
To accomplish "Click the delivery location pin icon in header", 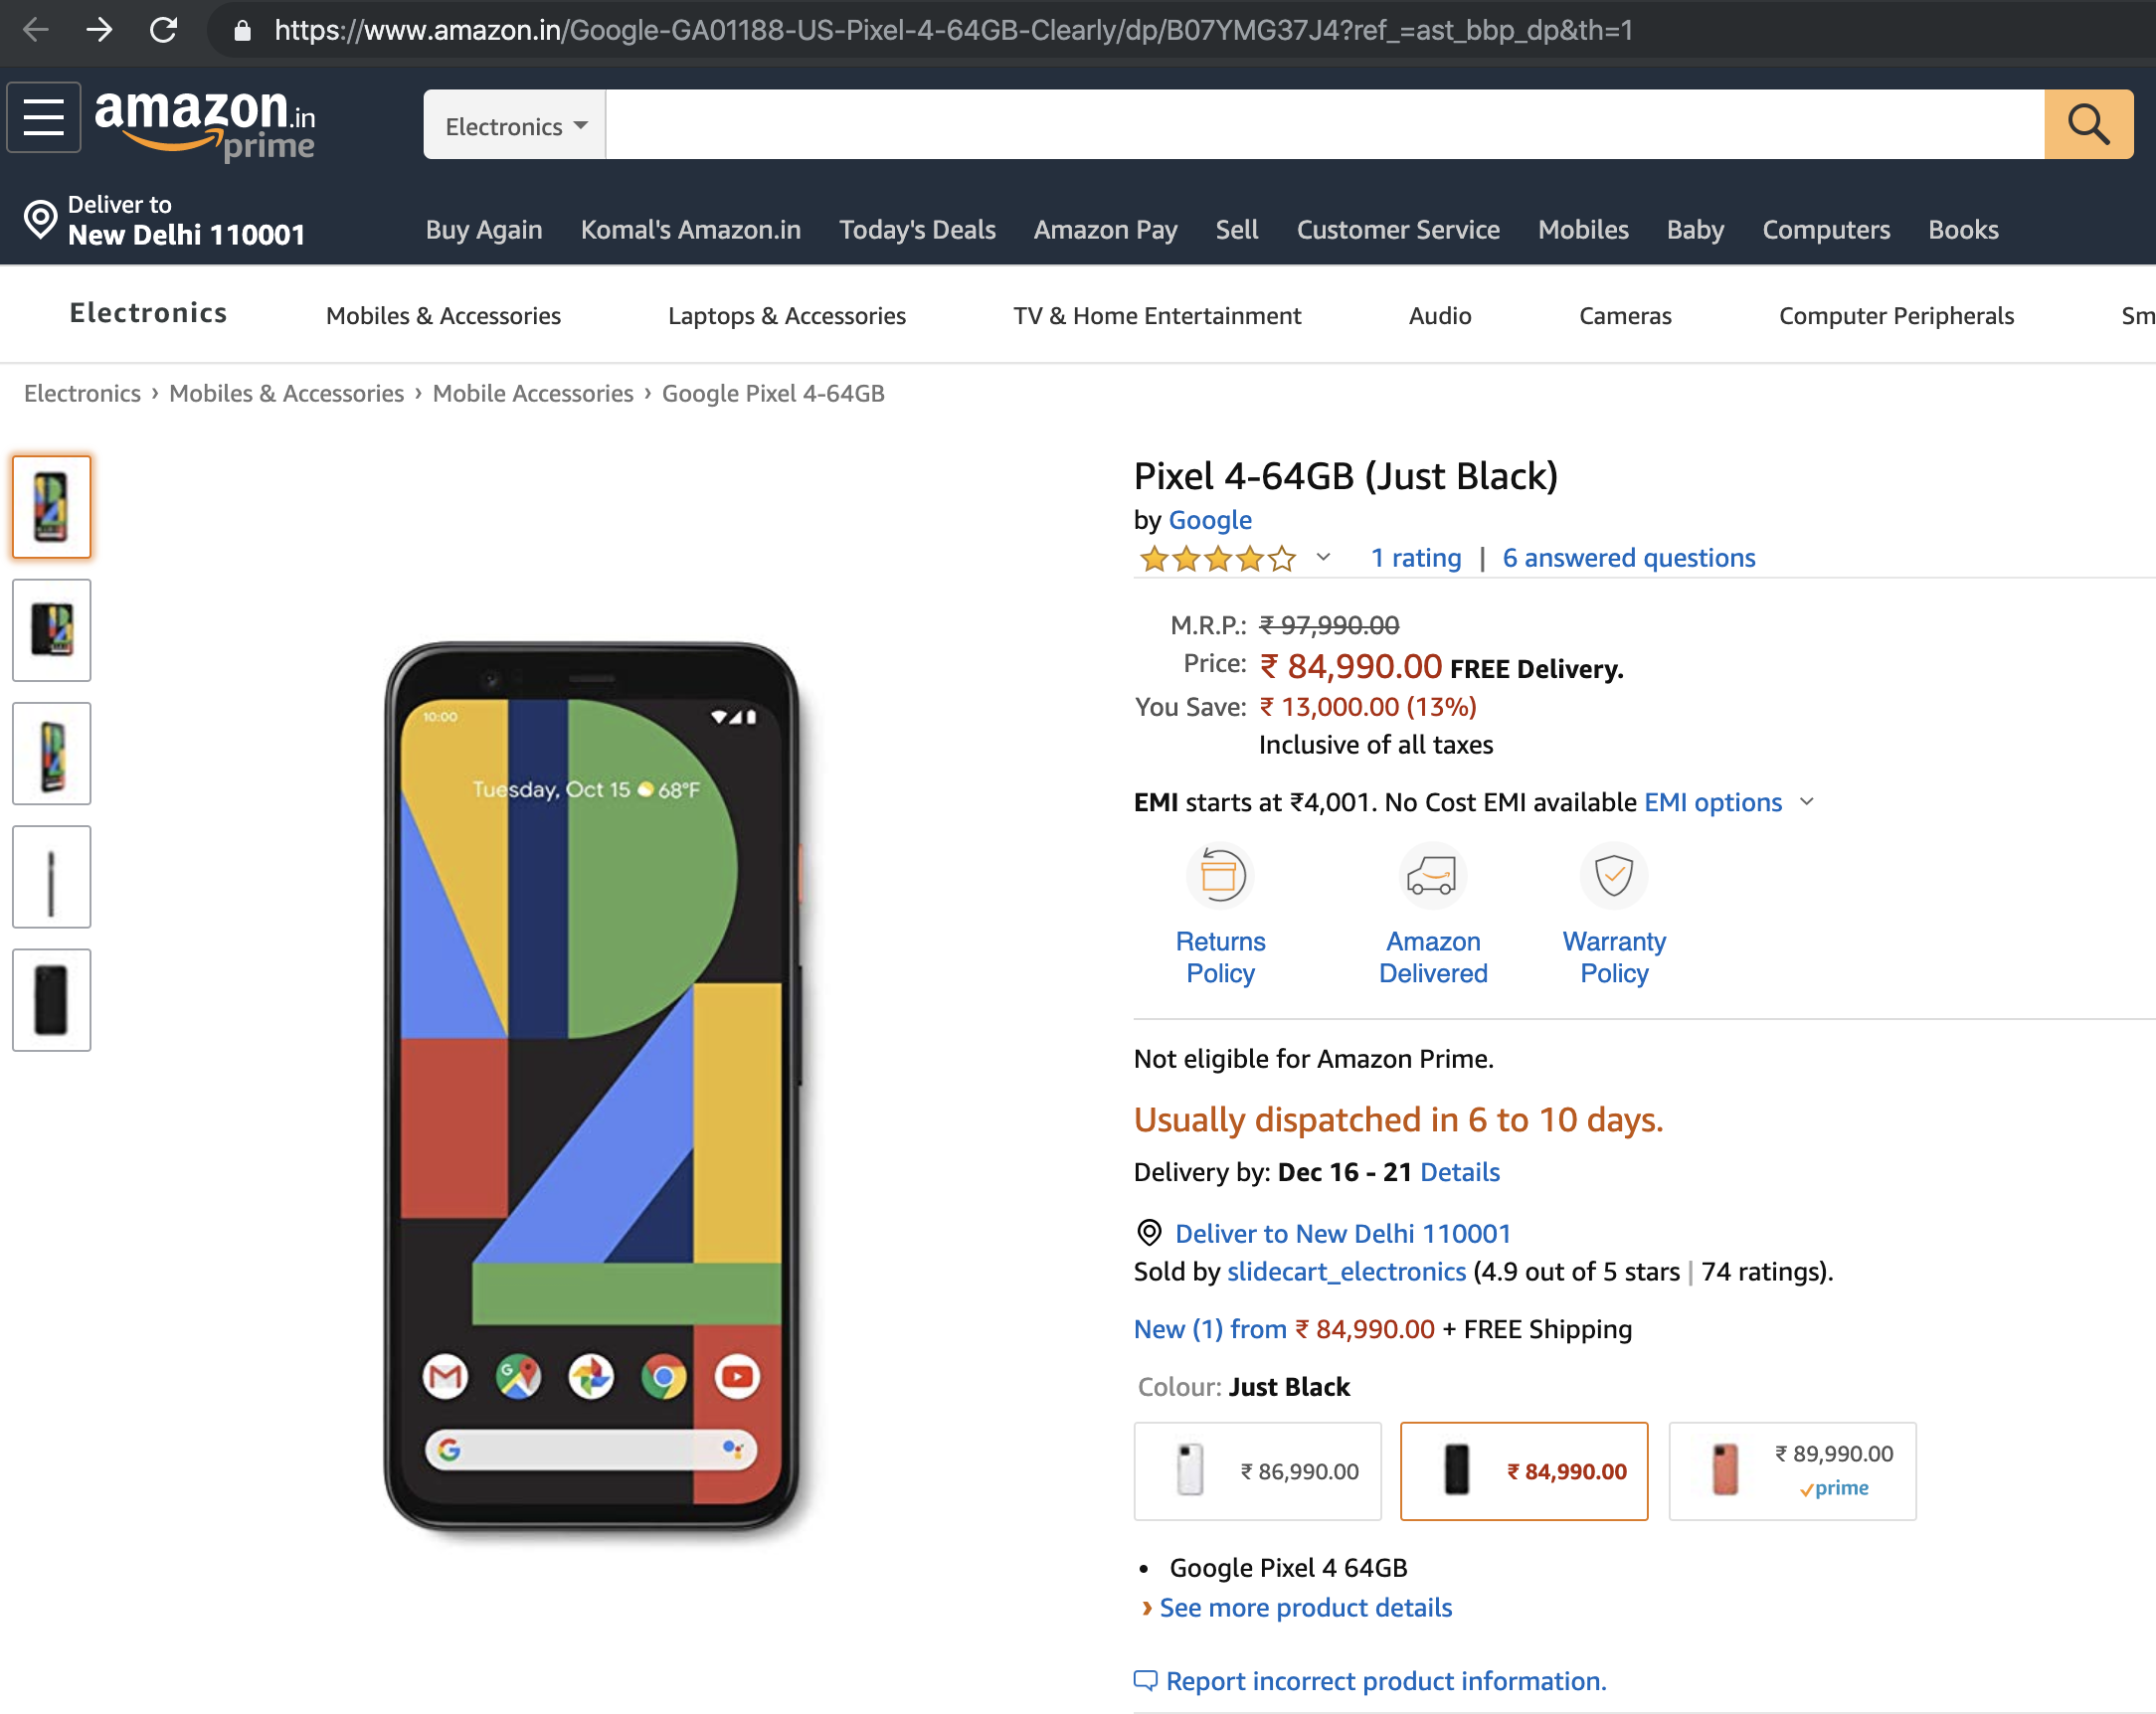I will click(40, 219).
